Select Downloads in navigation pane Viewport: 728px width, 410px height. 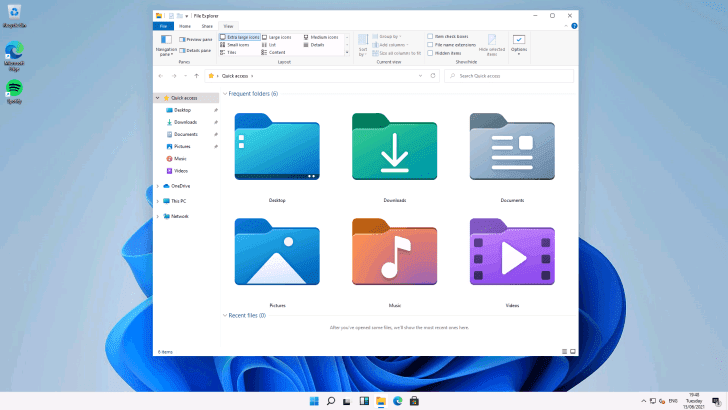(185, 122)
